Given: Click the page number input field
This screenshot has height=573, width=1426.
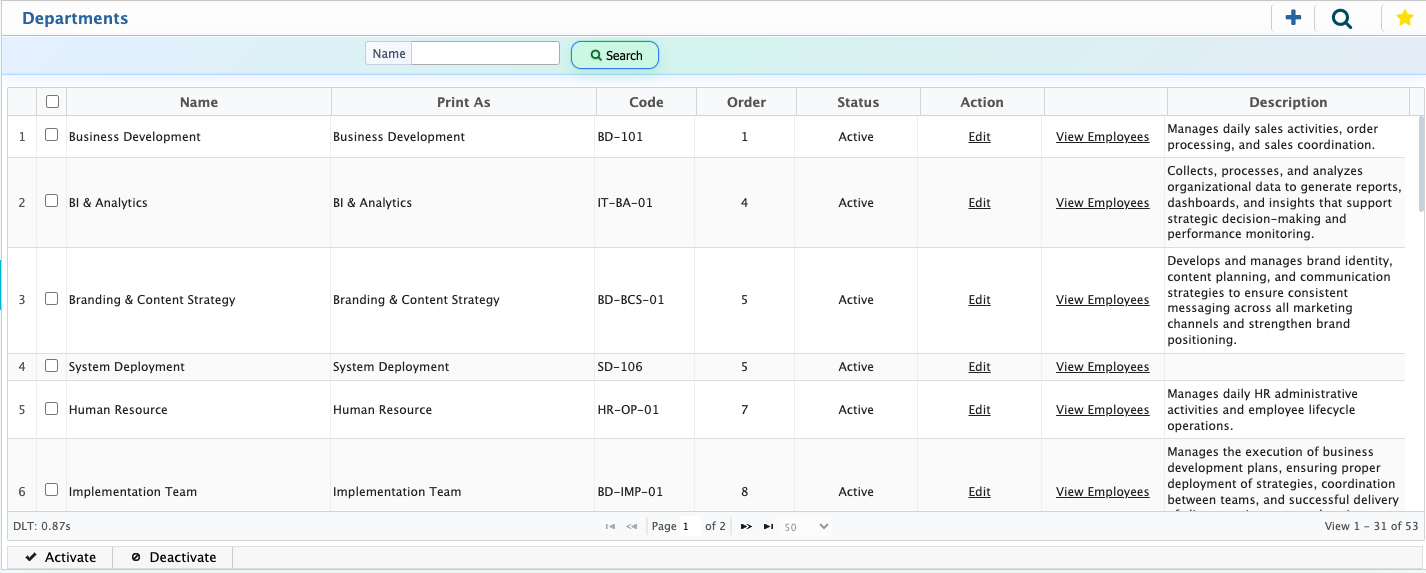Looking at the screenshot, I should (x=690, y=526).
